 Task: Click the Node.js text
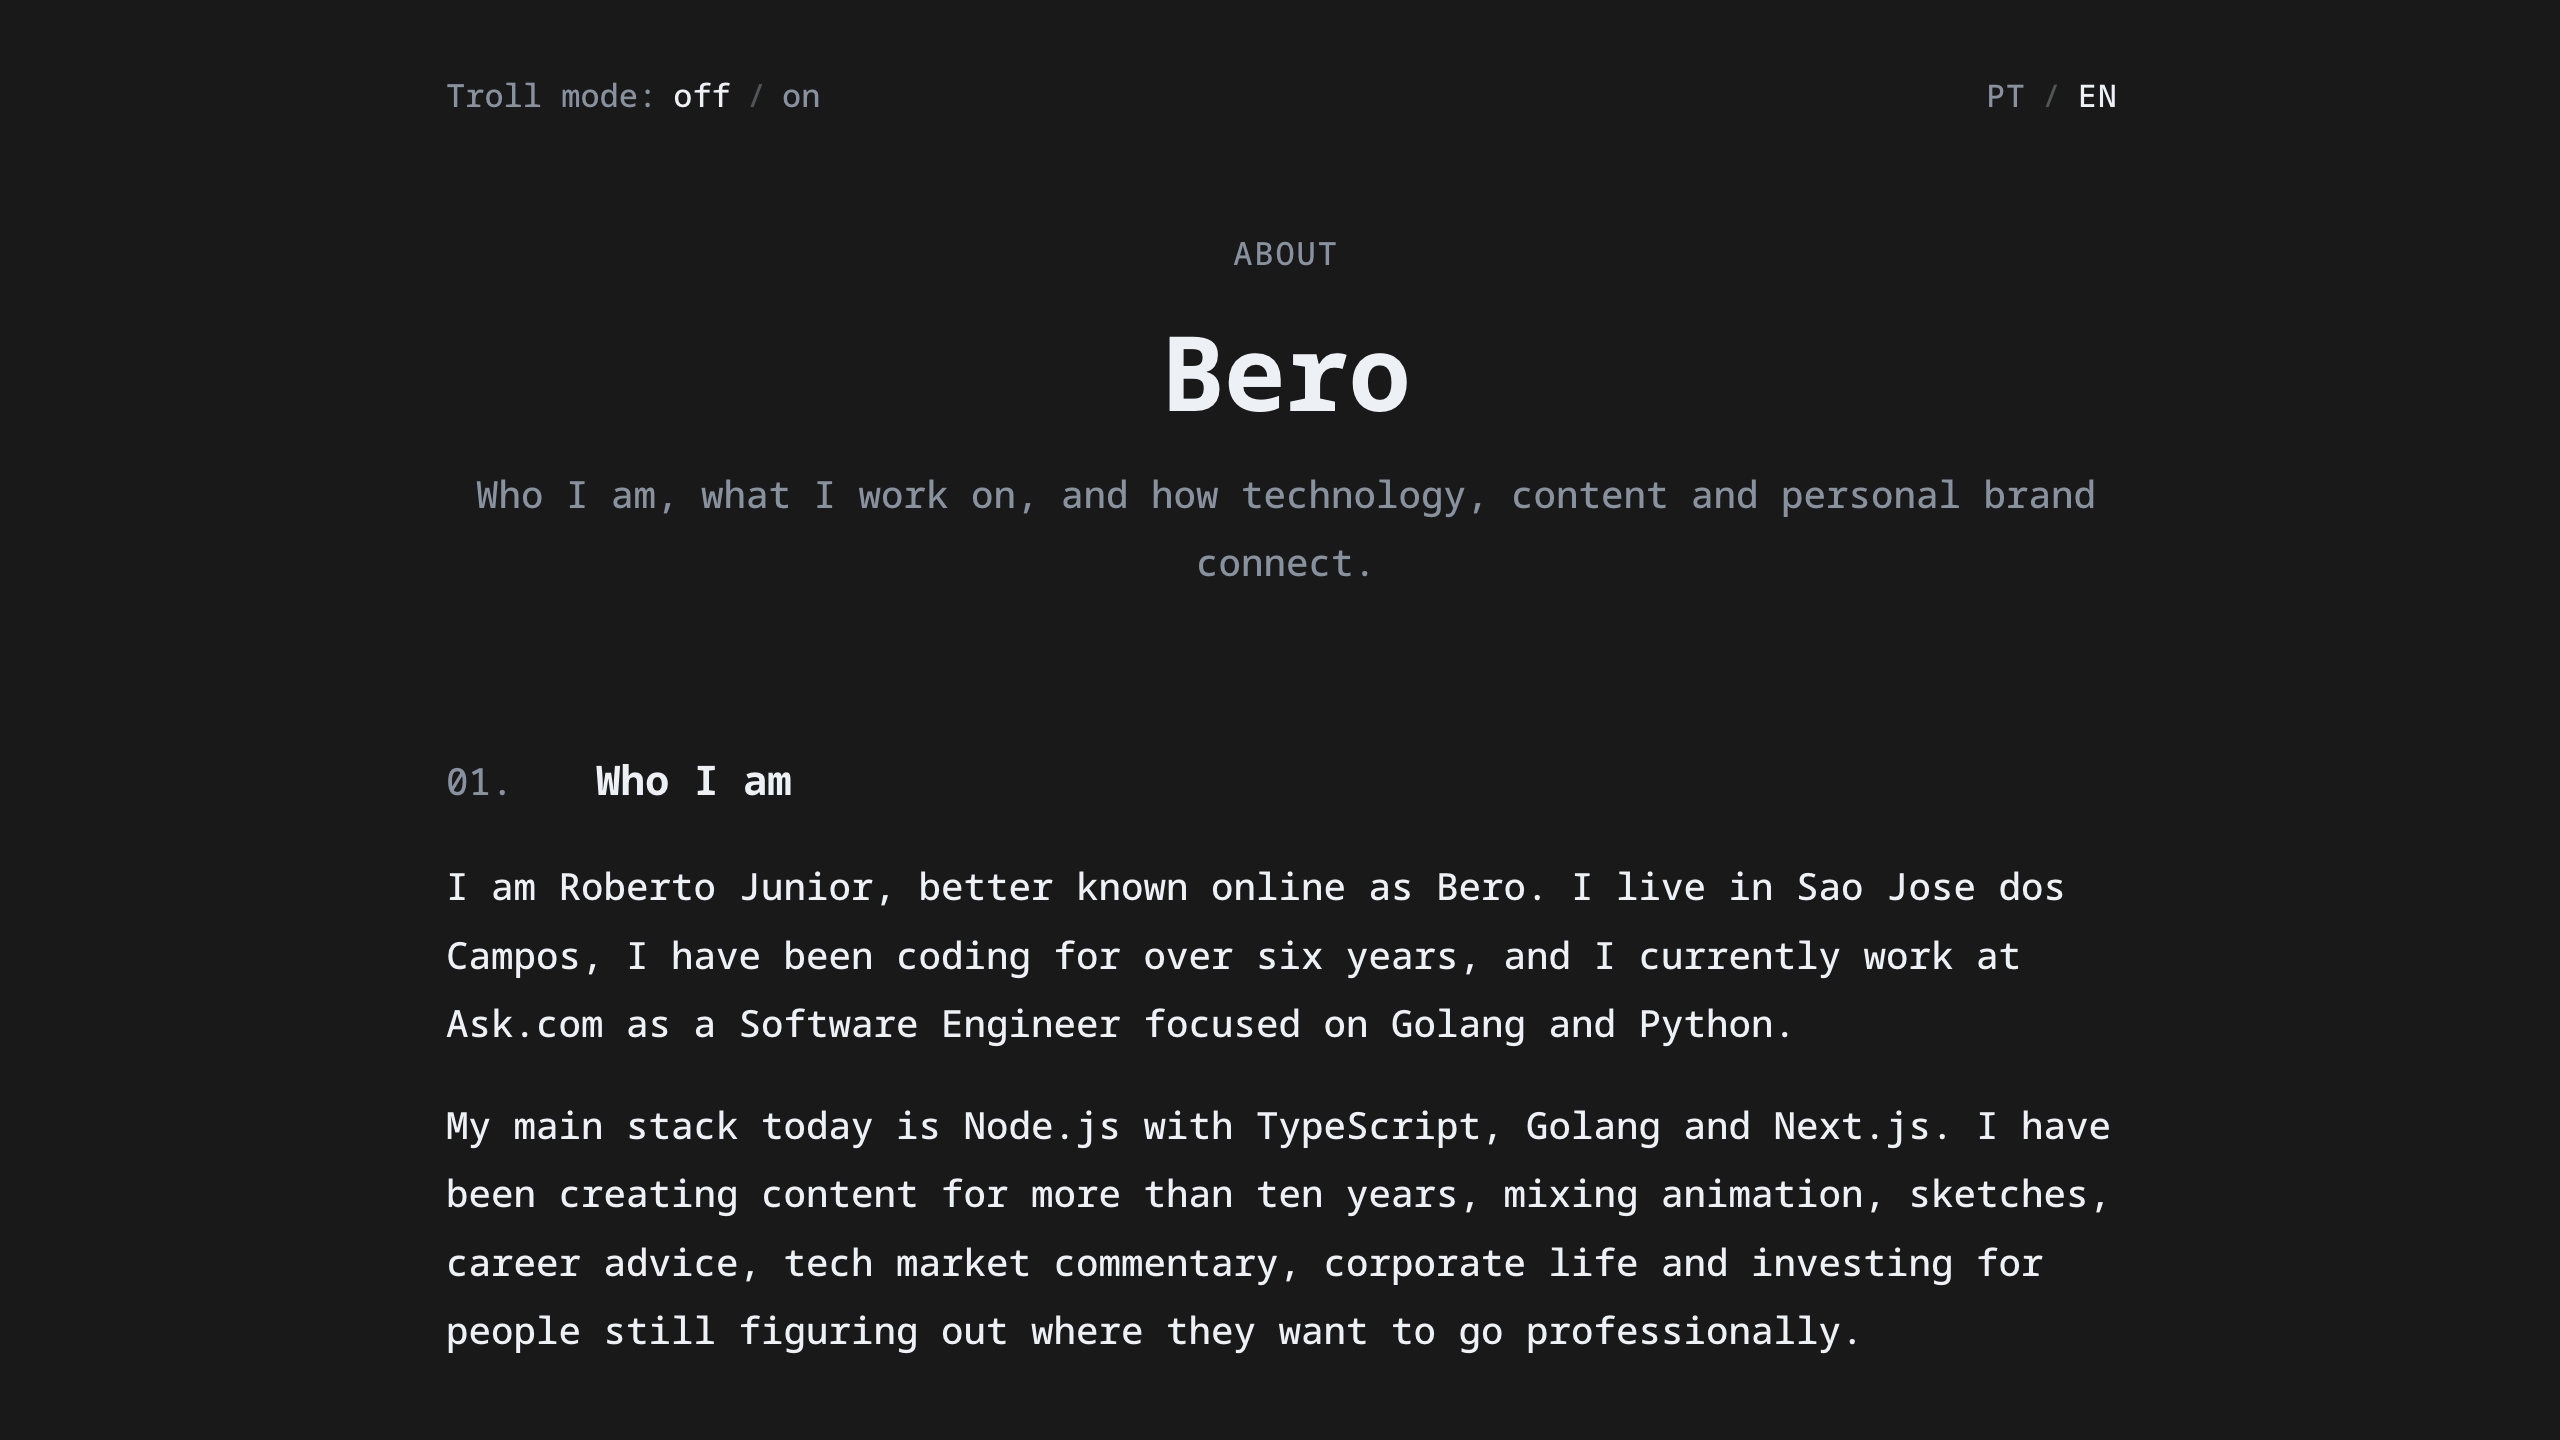coord(1041,1127)
